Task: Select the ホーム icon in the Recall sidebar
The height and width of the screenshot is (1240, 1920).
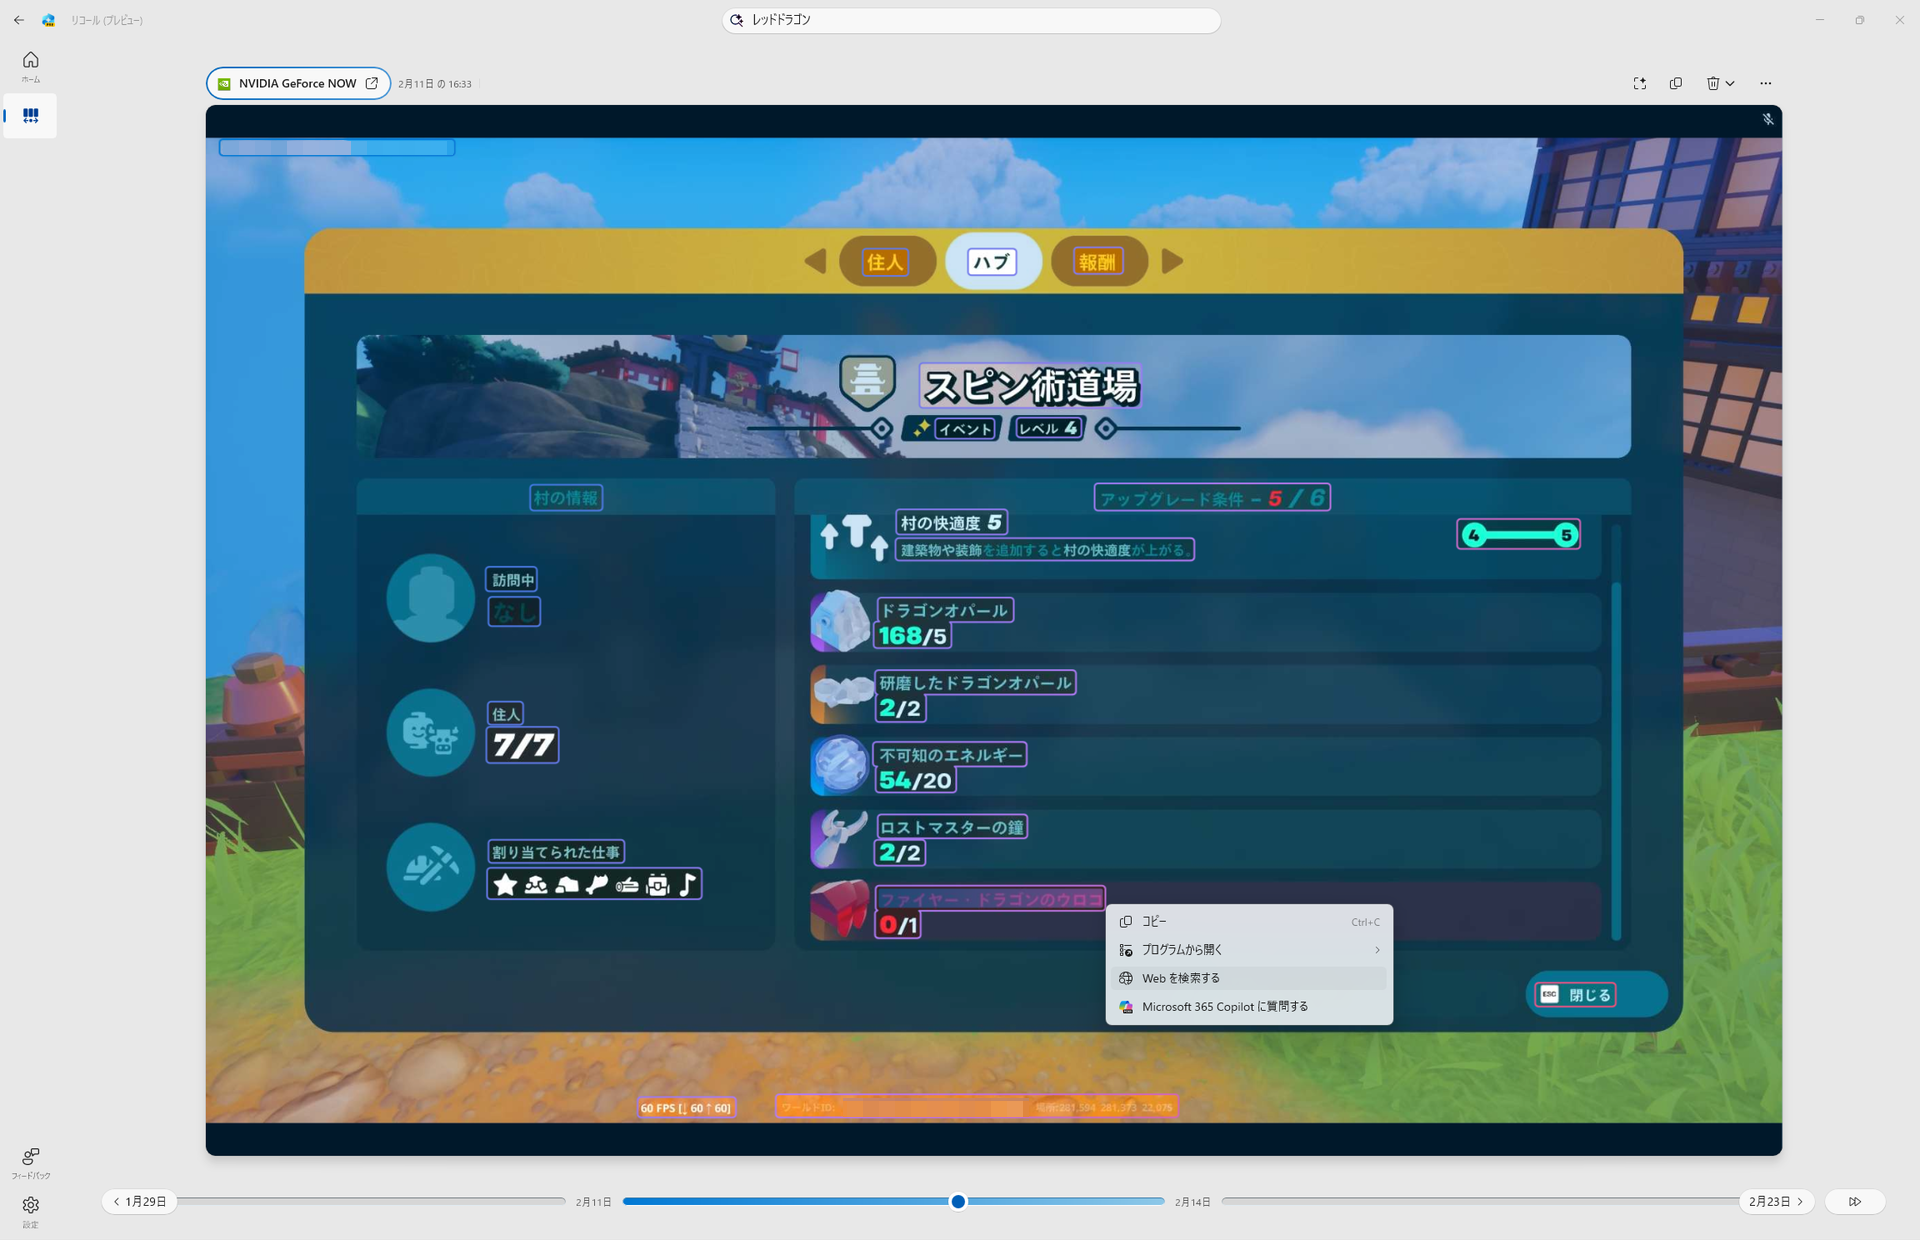Action: pos(31,65)
